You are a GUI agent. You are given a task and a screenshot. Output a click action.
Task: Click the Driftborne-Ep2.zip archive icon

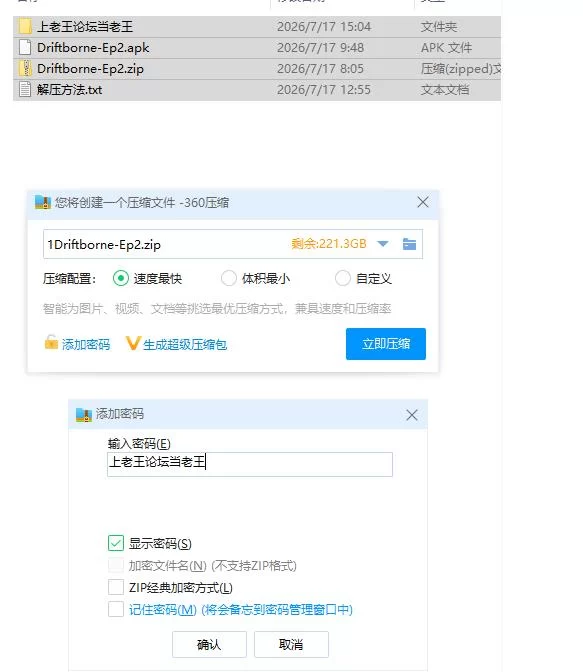click(25, 69)
